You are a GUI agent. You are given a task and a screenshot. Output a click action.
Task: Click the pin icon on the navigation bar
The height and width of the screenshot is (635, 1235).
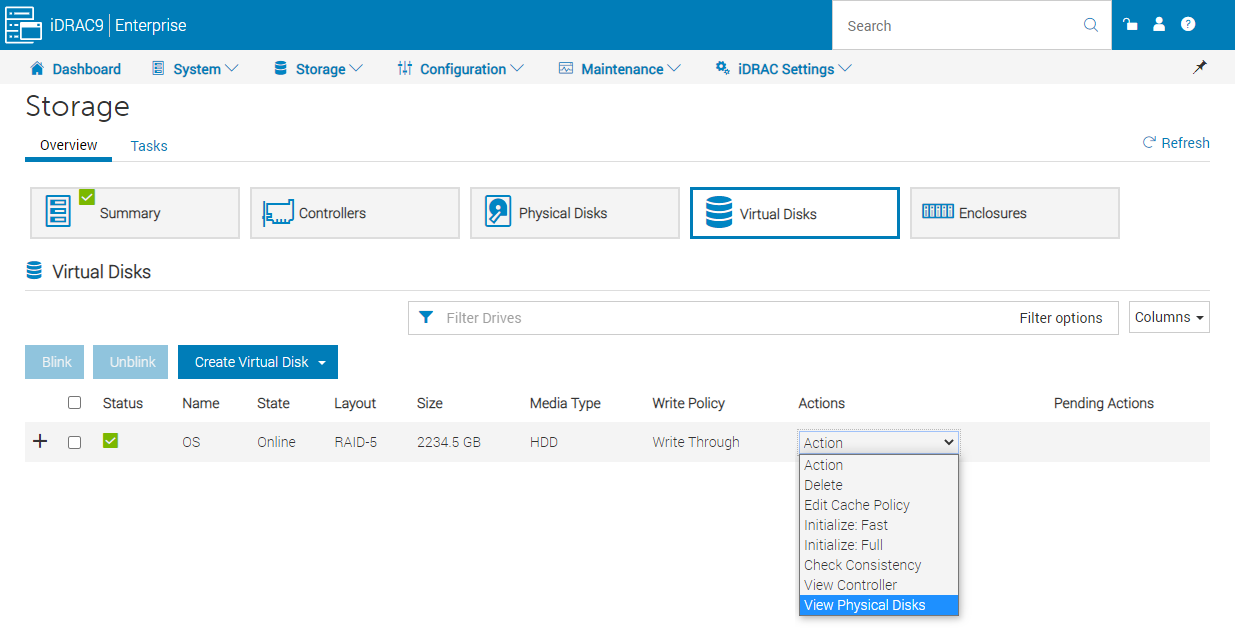(1200, 67)
